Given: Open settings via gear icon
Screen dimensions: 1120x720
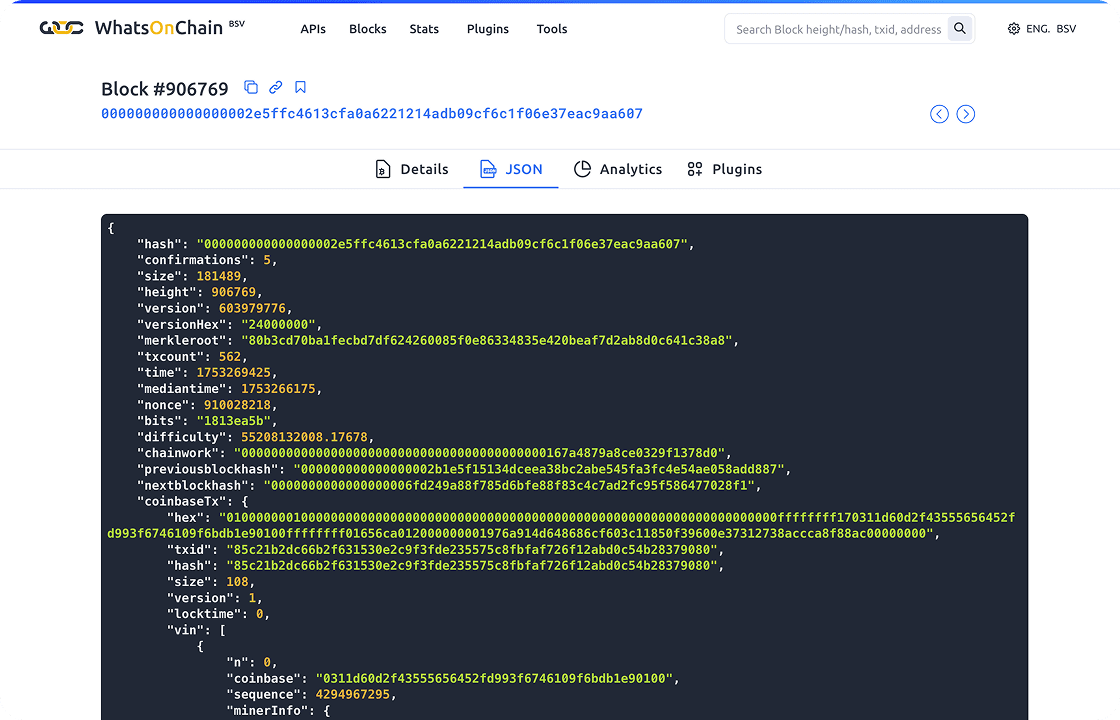Looking at the screenshot, I should pyautogui.click(x=1014, y=29).
